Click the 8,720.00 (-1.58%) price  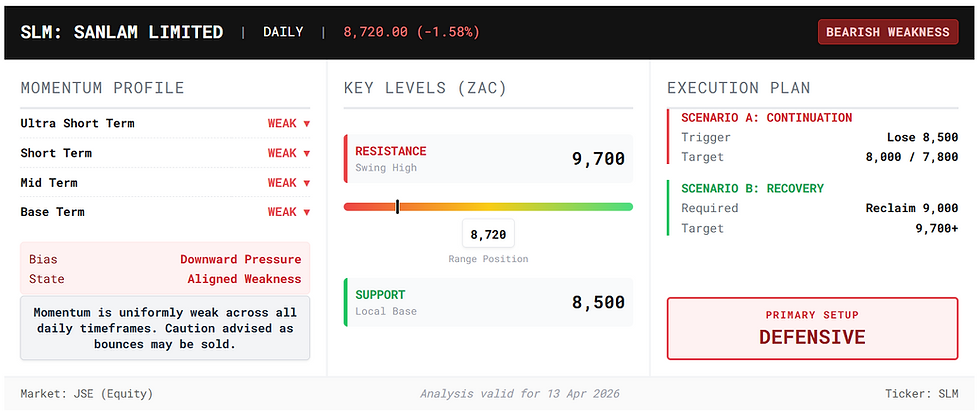(411, 32)
